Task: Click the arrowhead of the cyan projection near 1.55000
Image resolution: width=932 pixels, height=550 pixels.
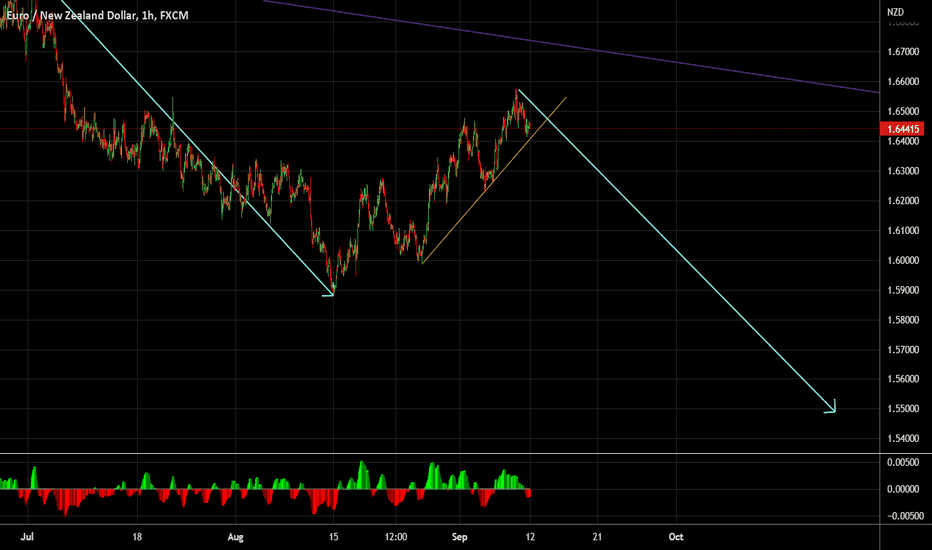Action: 831,407
